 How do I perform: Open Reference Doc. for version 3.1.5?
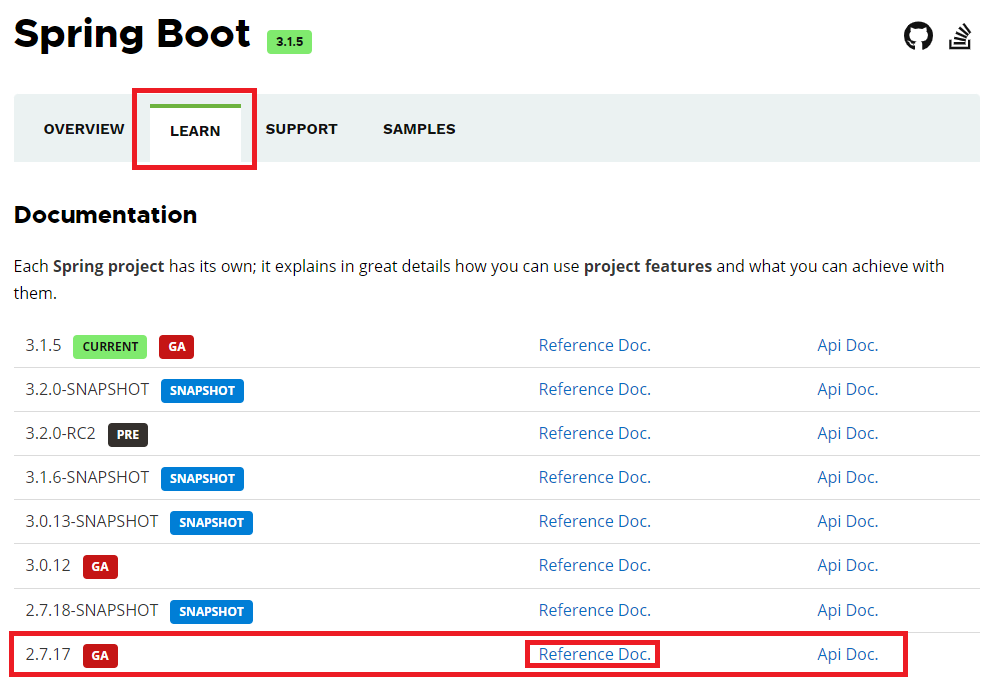pyautogui.click(x=594, y=345)
